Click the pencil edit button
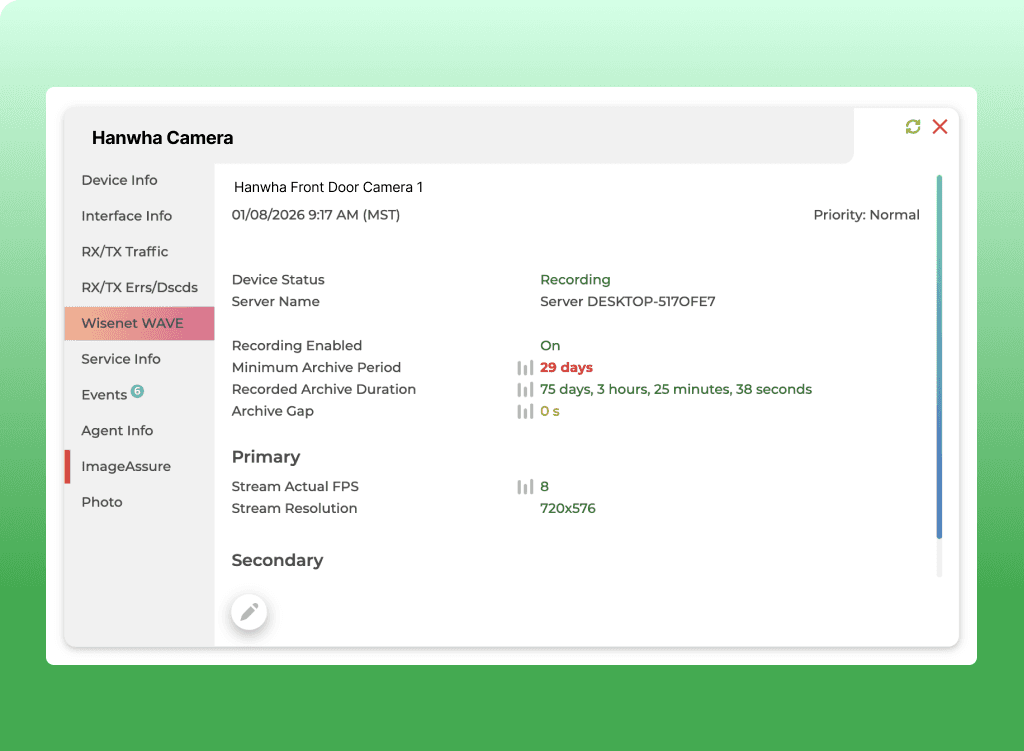1024x751 pixels. (x=249, y=612)
